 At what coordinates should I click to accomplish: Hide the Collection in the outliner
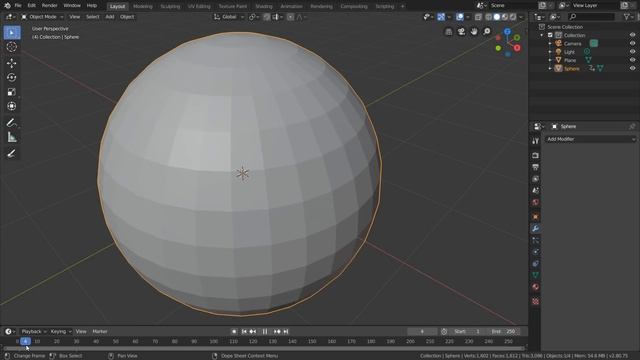(632, 35)
